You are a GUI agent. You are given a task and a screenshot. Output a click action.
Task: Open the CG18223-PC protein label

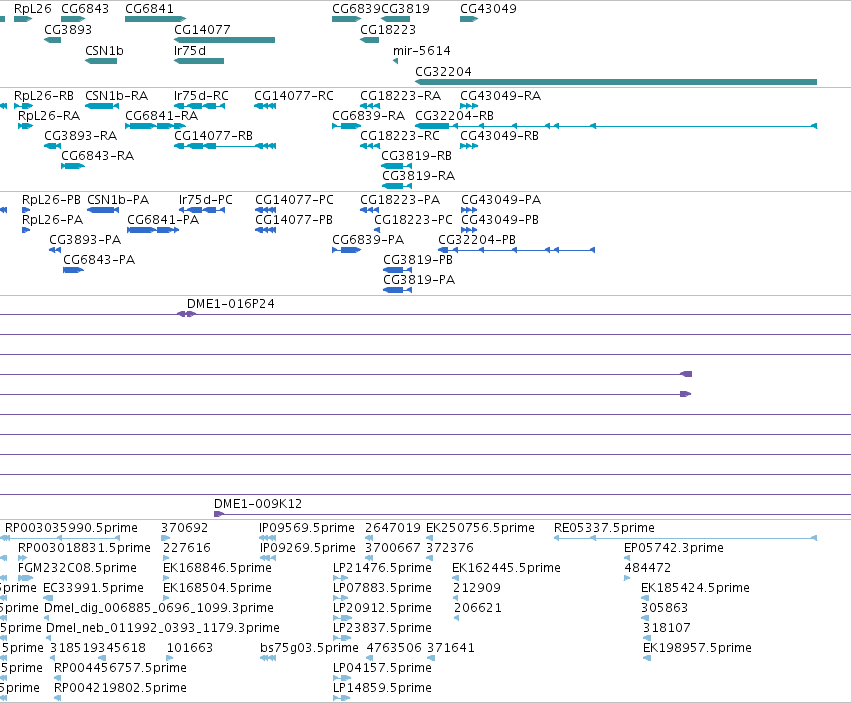pyautogui.click(x=413, y=220)
